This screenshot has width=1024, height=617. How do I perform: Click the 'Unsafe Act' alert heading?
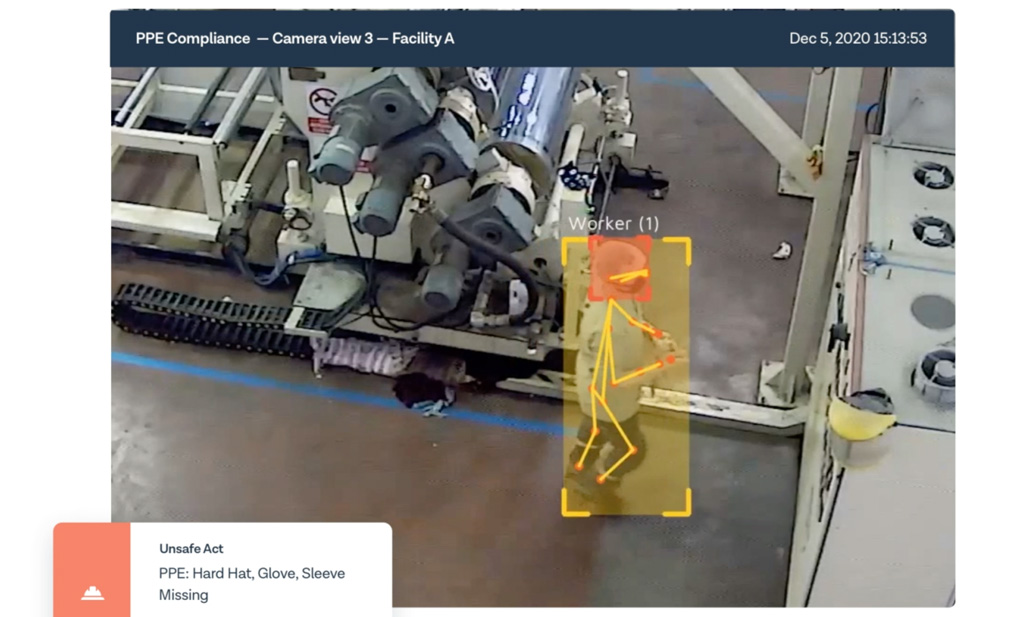tap(191, 548)
